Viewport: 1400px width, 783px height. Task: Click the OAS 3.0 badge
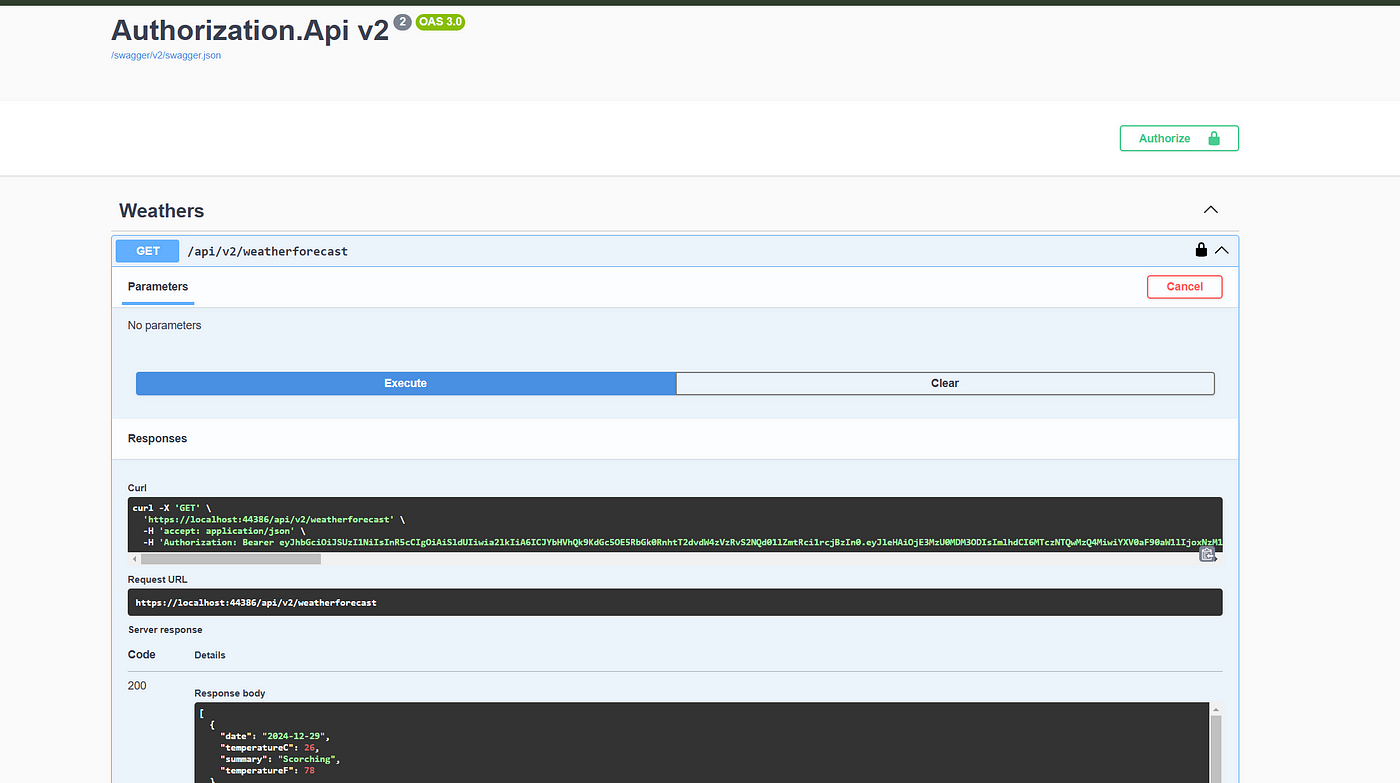coord(440,22)
